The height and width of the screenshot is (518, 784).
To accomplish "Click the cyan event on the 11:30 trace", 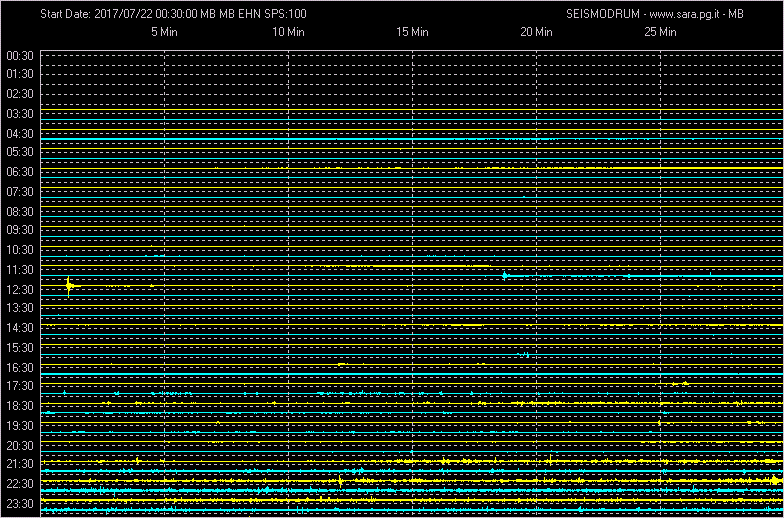I will (x=506, y=275).
